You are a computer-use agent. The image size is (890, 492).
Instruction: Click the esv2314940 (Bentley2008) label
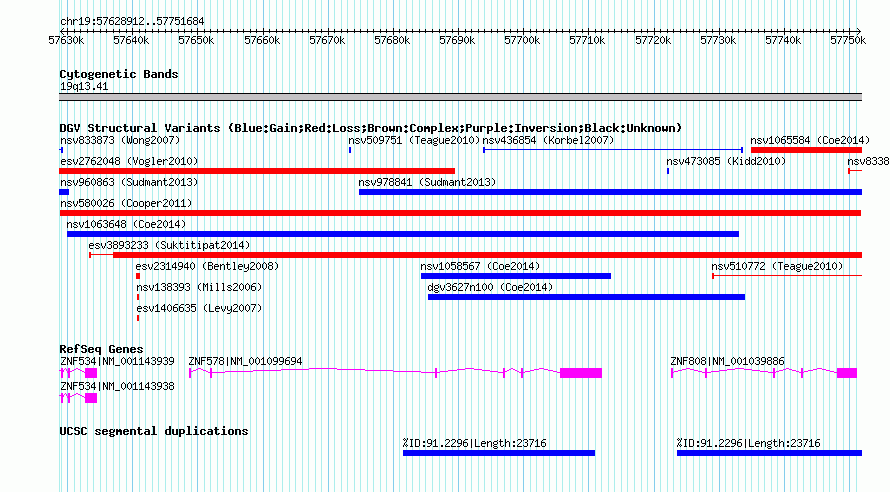tap(207, 266)
